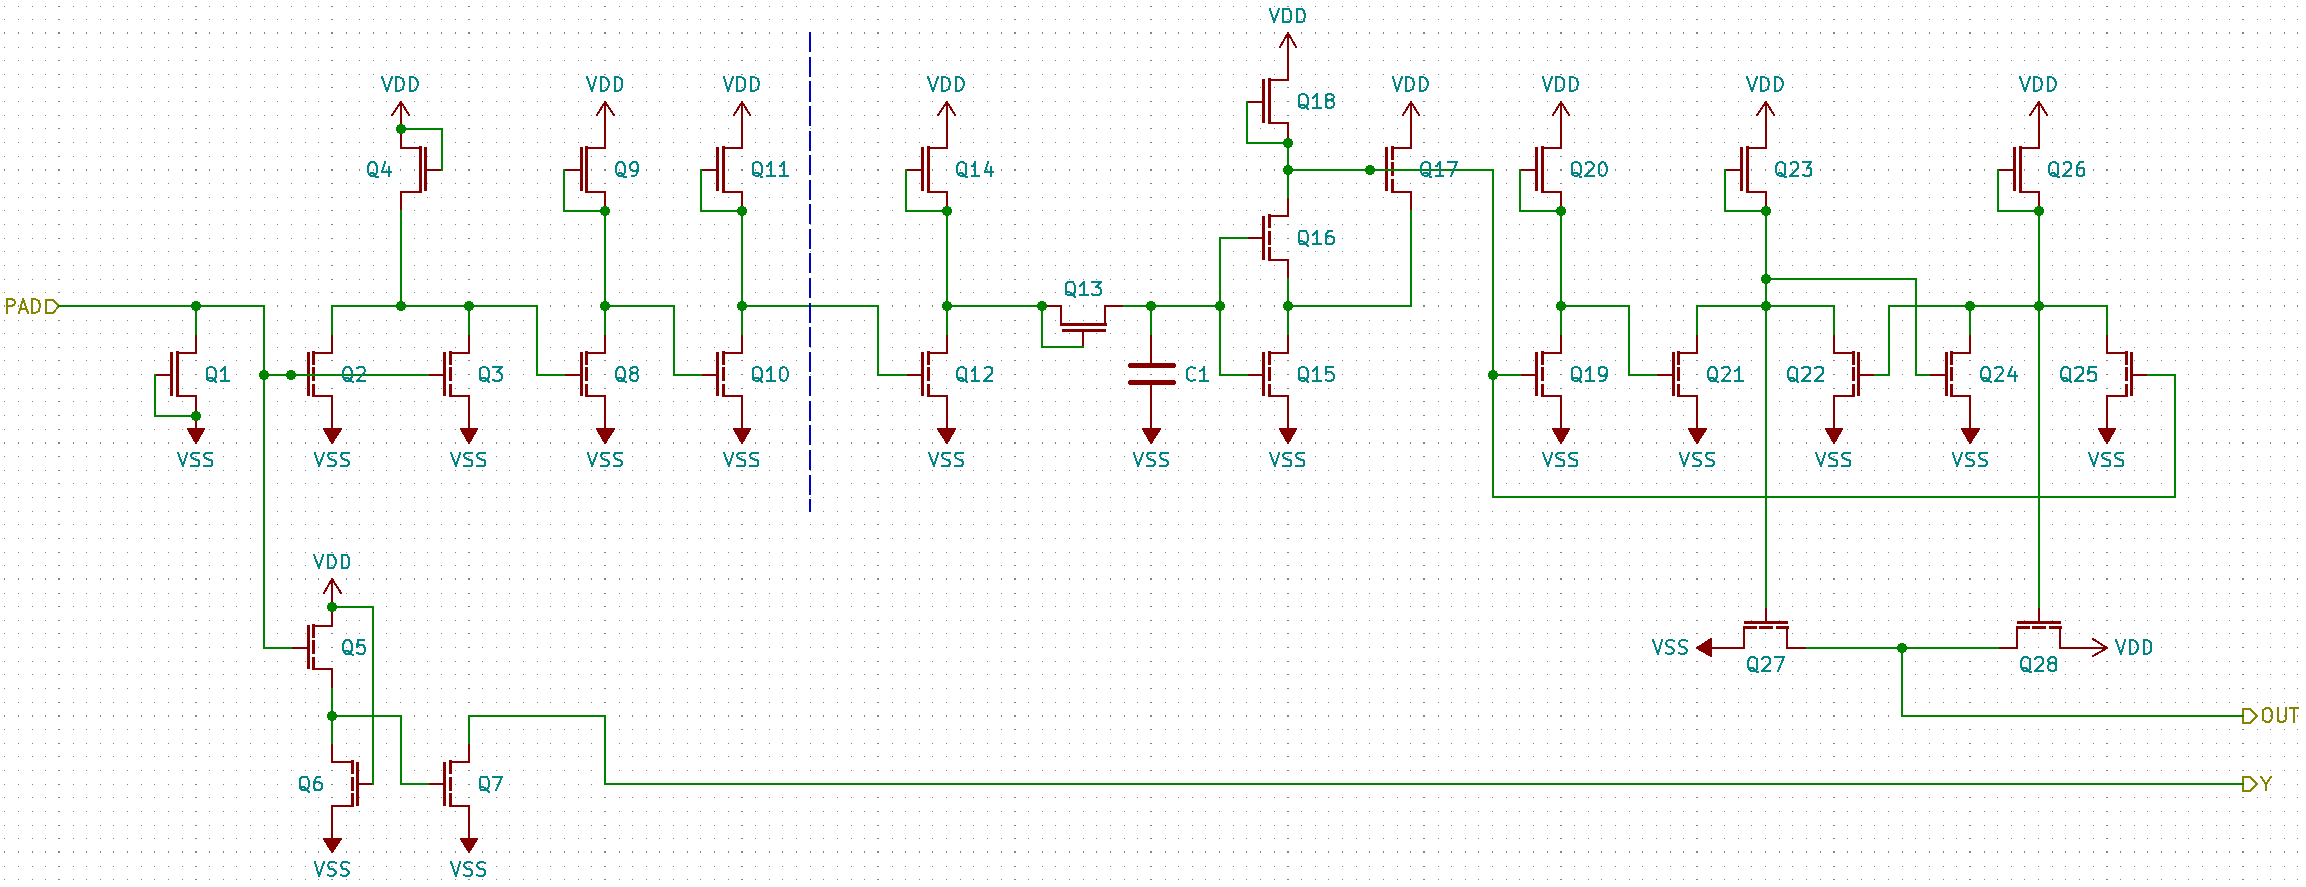Click transistor Q7 symbol
Screen dimensions: 2306x887
(x=457, y=784)
